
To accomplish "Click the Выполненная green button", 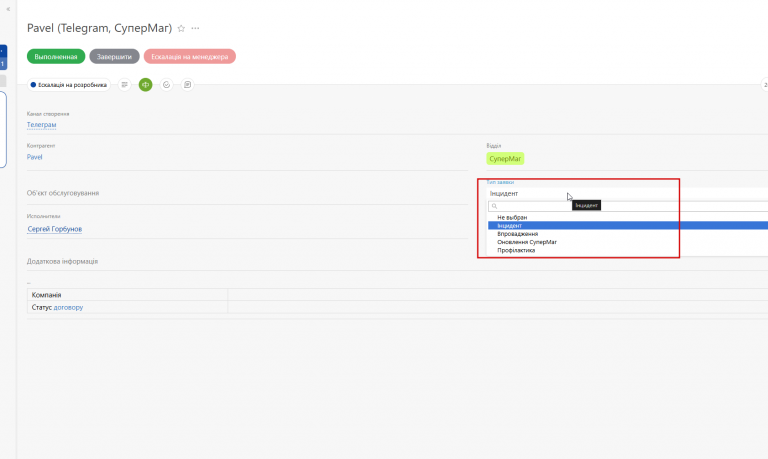I will (x=56, y=57).
